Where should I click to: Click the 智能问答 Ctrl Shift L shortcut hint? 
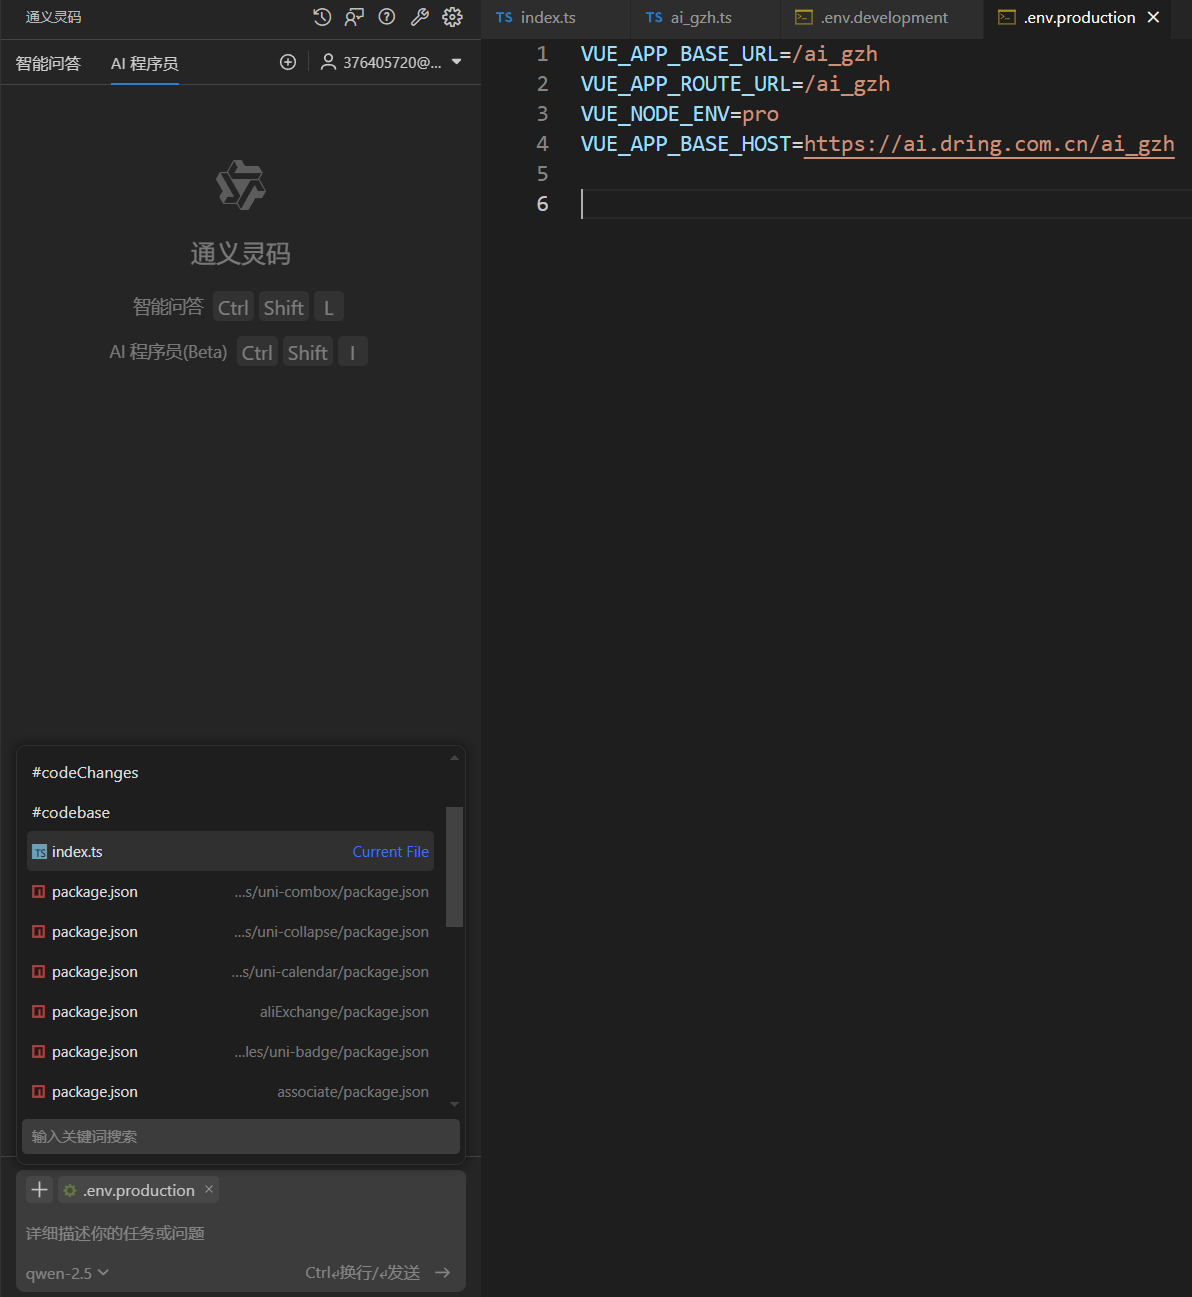tap(238, 307)
